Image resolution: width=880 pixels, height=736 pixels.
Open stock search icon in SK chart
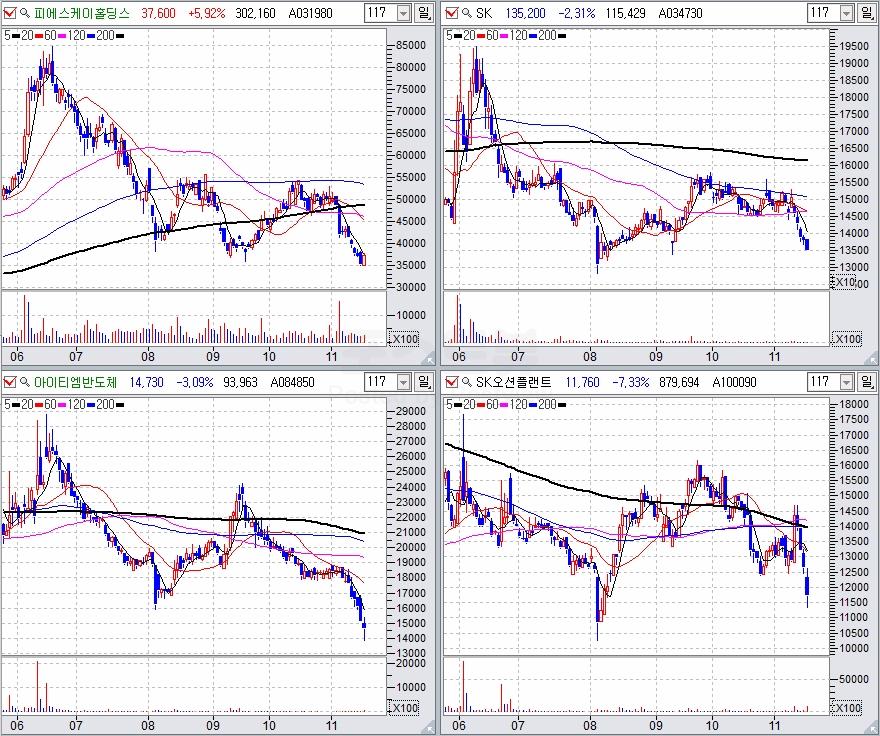point(466,13)
